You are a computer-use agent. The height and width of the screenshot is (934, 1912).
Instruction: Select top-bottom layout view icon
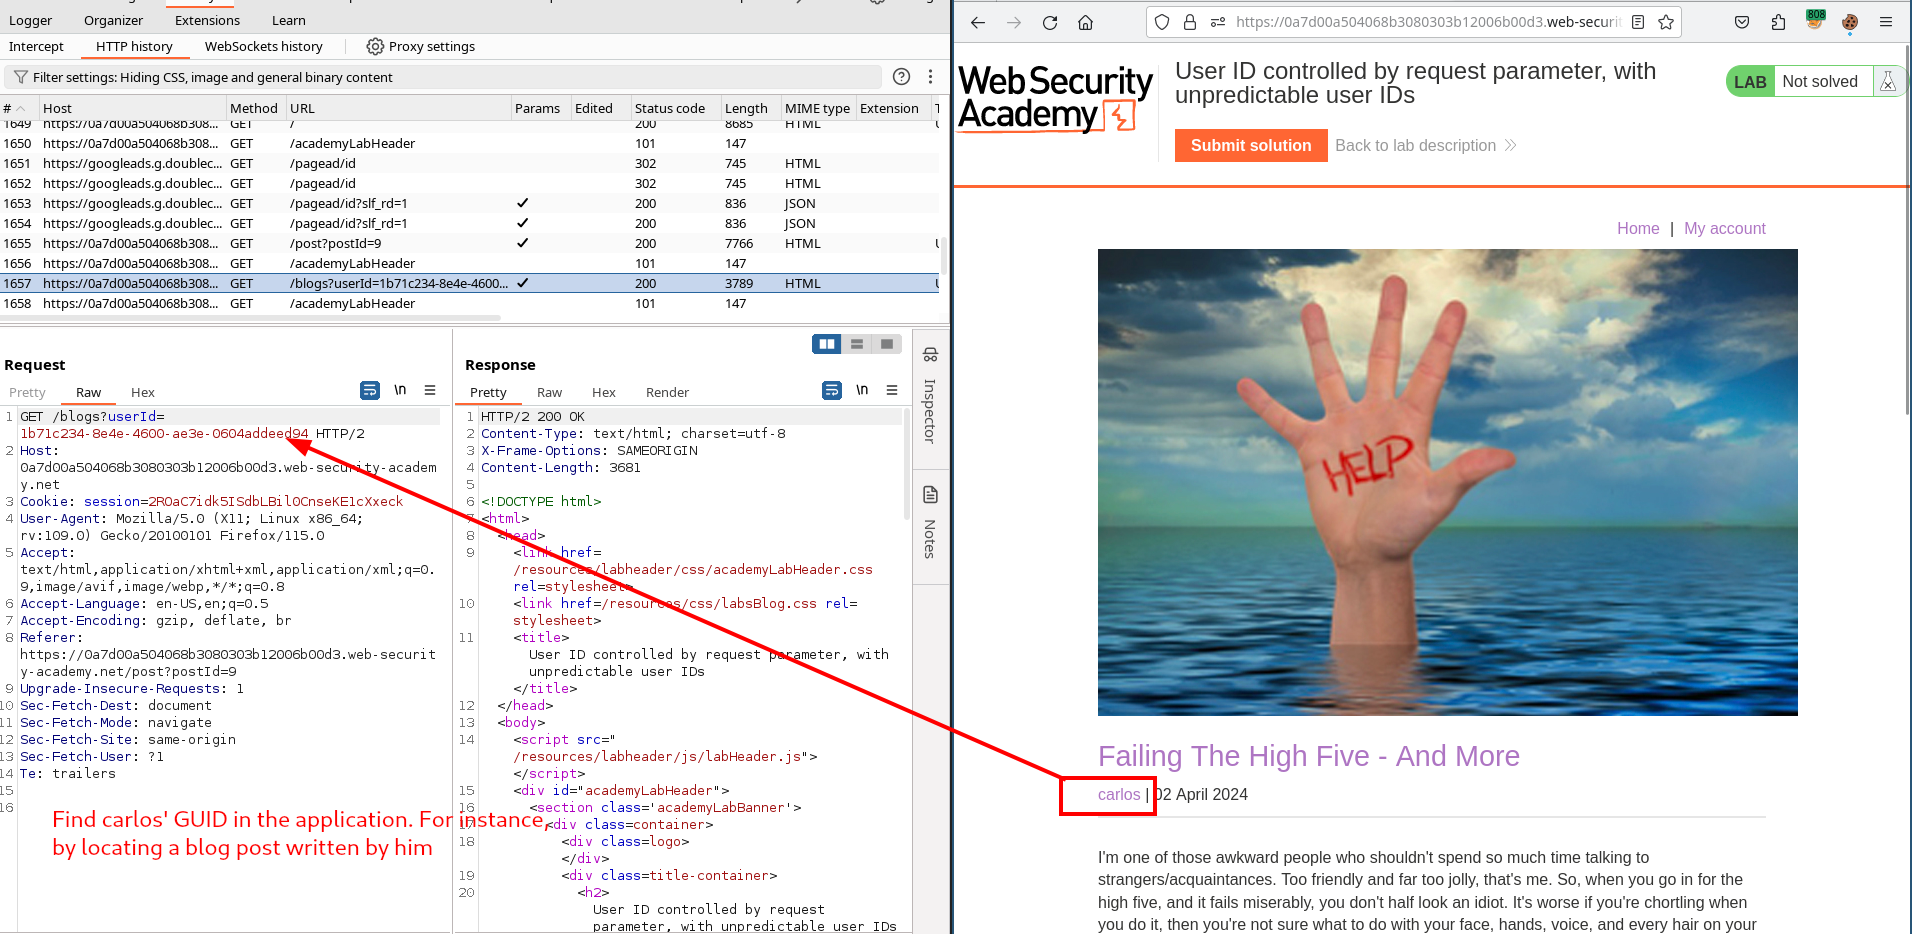(857, 344)
